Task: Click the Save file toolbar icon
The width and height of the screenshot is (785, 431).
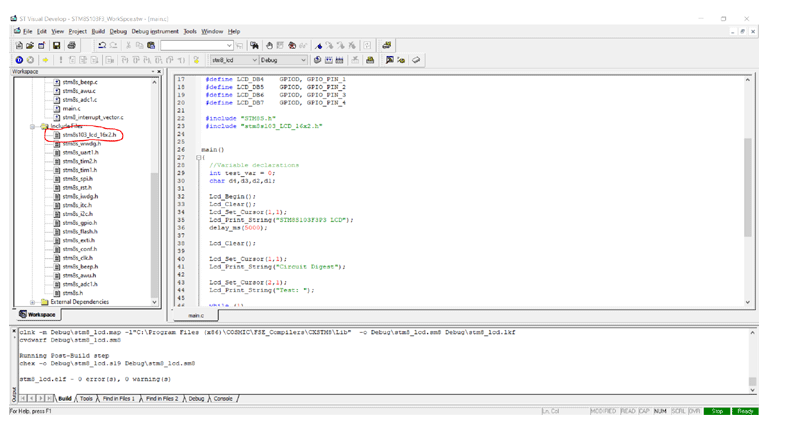Action: [x=56, y=45]
